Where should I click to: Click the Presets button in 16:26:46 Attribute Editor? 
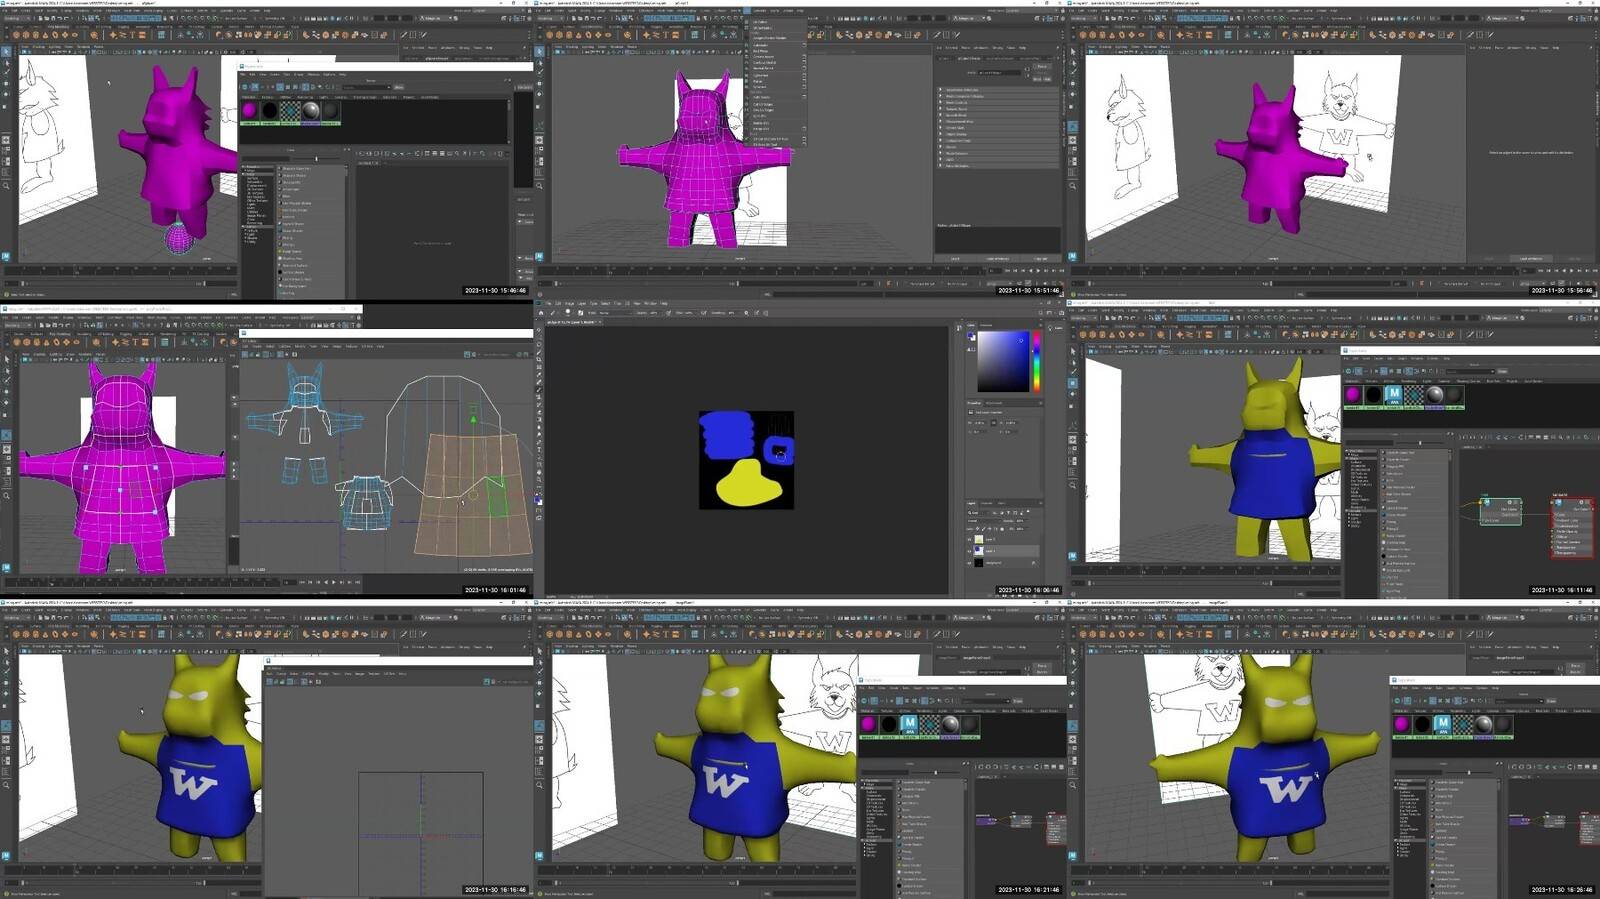pyautogui.click(x=1576, y=673)
